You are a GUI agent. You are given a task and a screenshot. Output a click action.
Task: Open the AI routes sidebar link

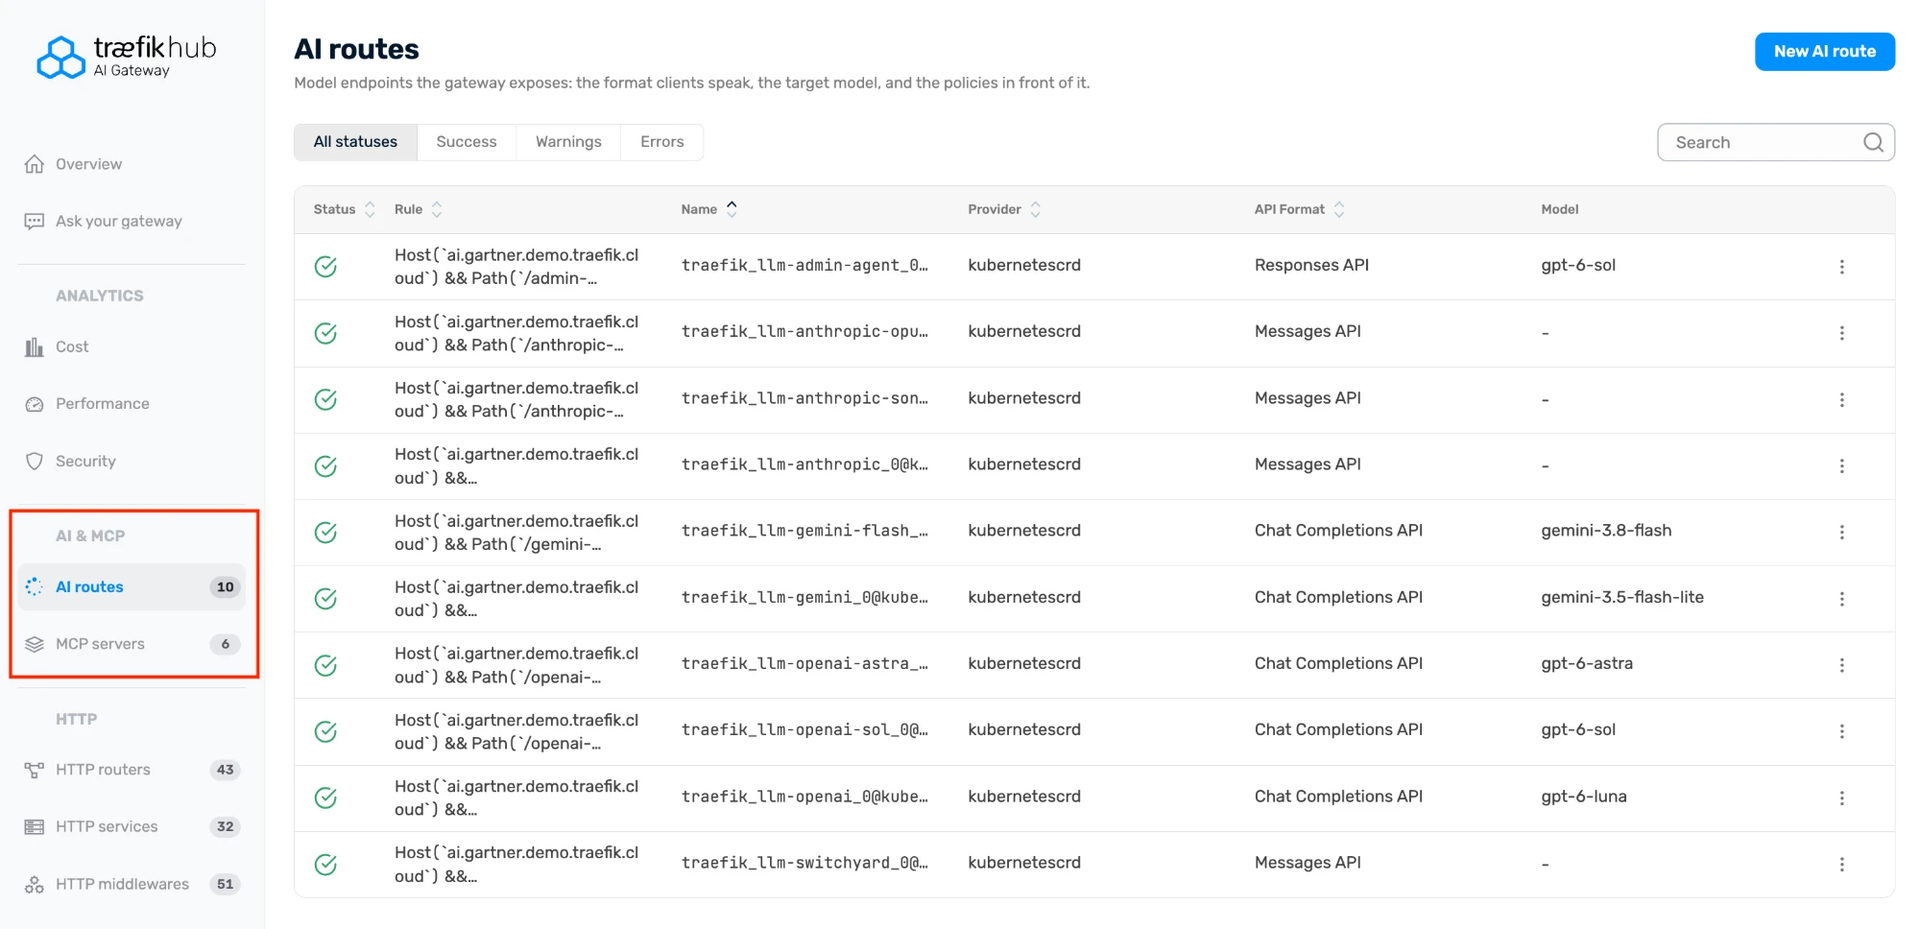coord(131,587)
